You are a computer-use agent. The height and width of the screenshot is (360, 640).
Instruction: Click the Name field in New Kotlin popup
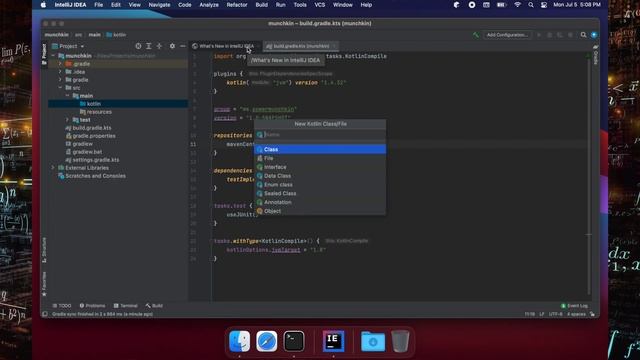(320, 134)
